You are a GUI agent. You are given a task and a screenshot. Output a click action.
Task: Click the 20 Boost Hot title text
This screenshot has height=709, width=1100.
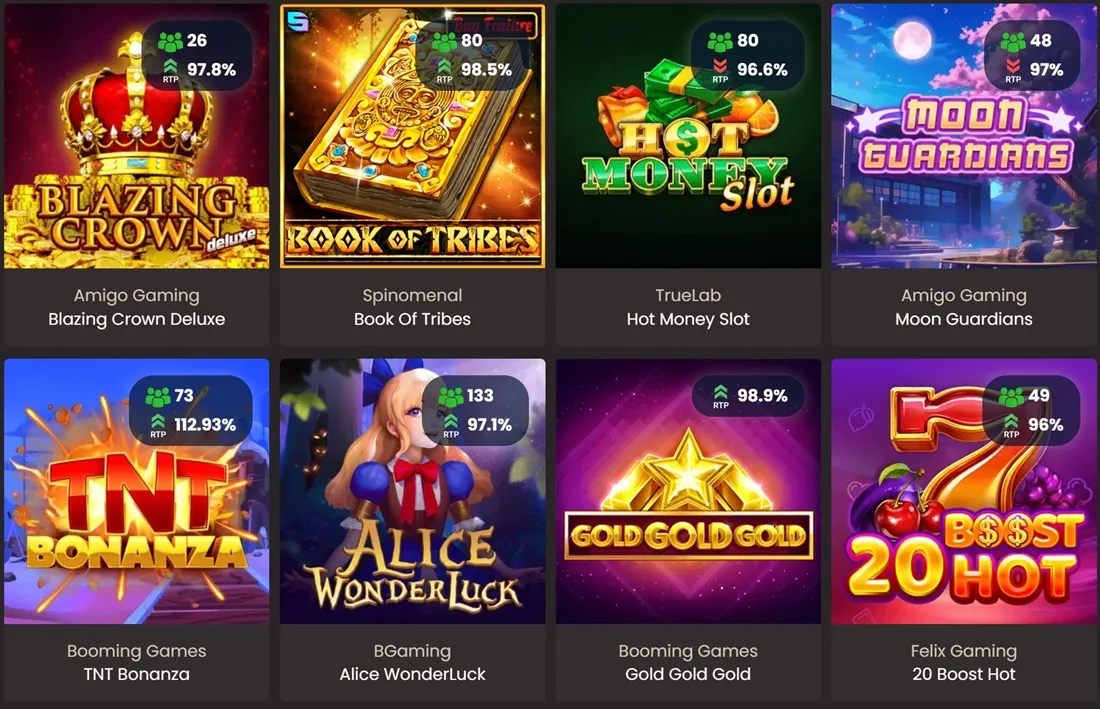pyautogui.click(x=964, y=674)
